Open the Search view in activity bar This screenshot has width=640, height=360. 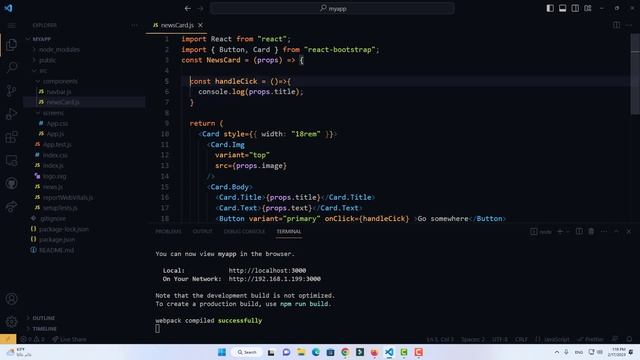coord(11,67)
